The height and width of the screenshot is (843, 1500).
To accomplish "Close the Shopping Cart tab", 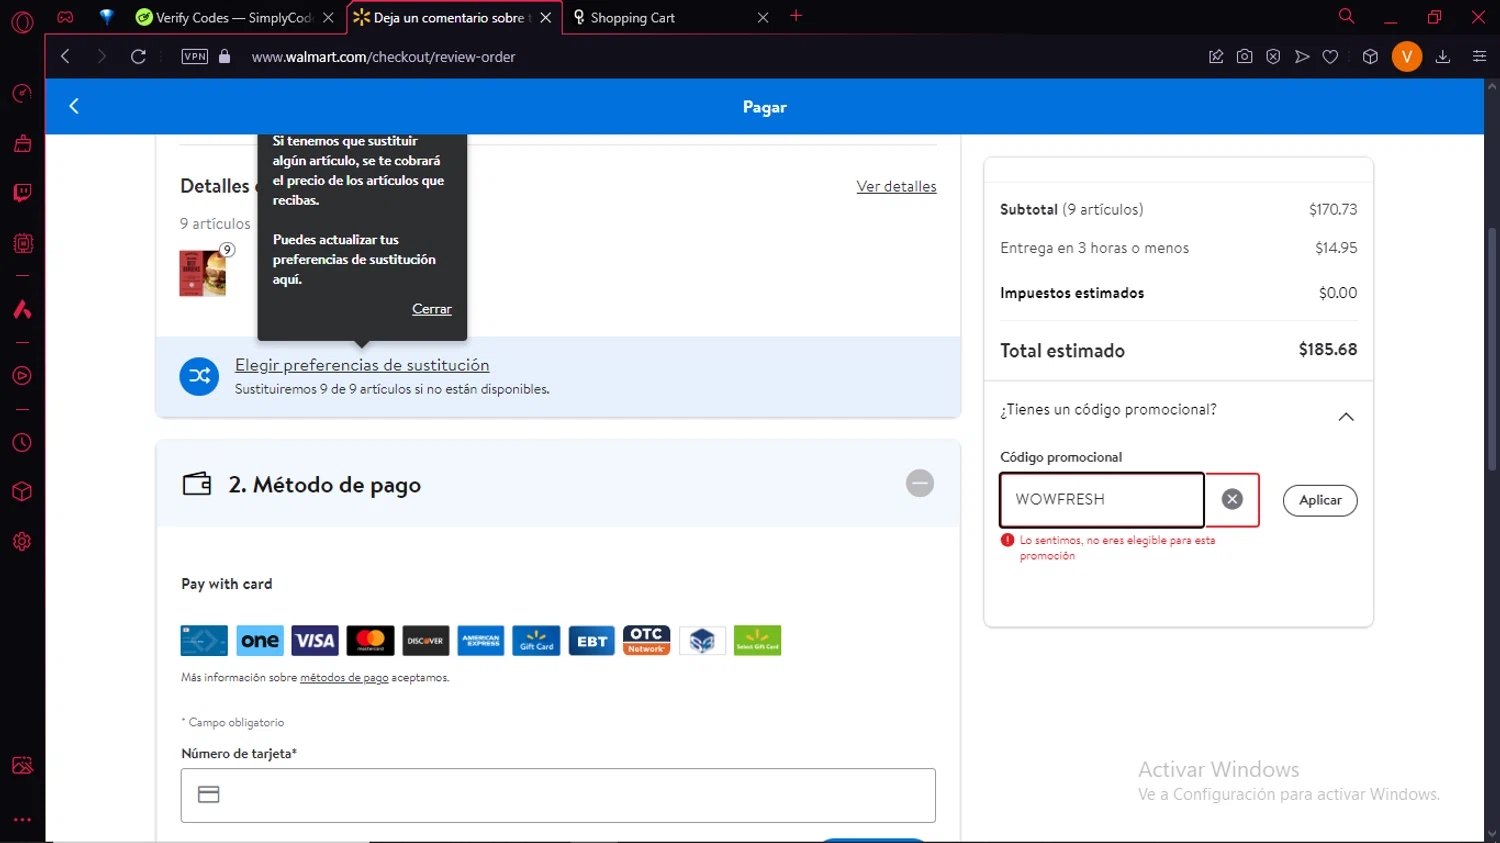I will click(x=763, y=18).
